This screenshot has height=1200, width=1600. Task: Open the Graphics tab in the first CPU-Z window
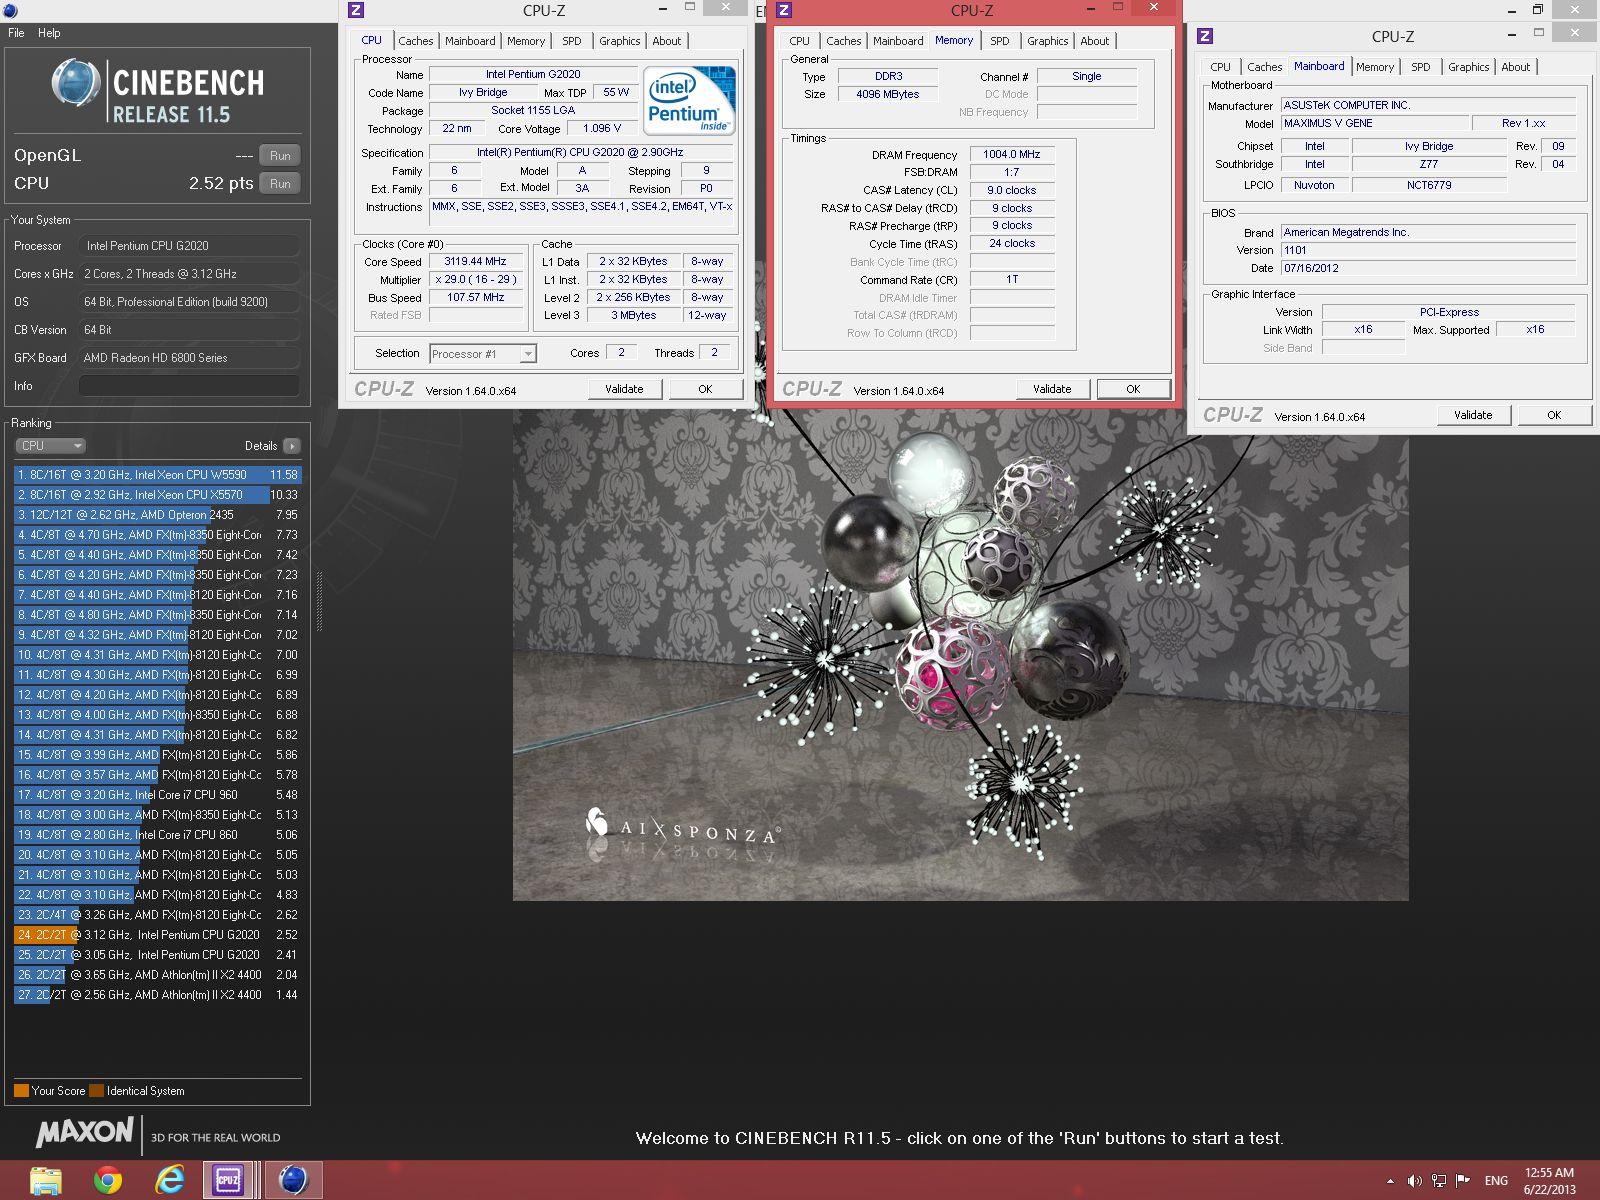pos(620,41)
